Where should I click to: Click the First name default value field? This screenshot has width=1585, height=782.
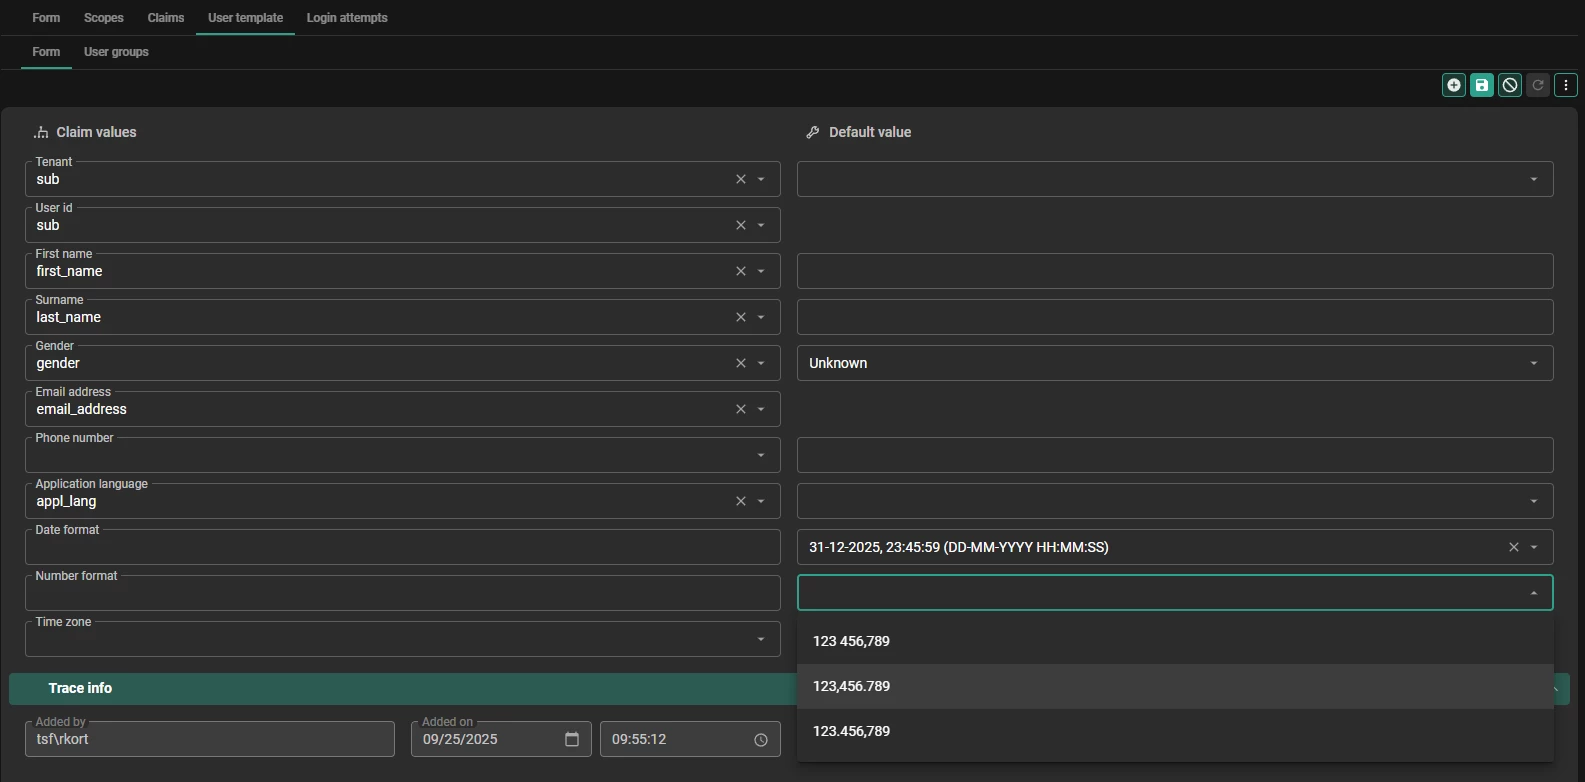click(x=1174, y=271)
